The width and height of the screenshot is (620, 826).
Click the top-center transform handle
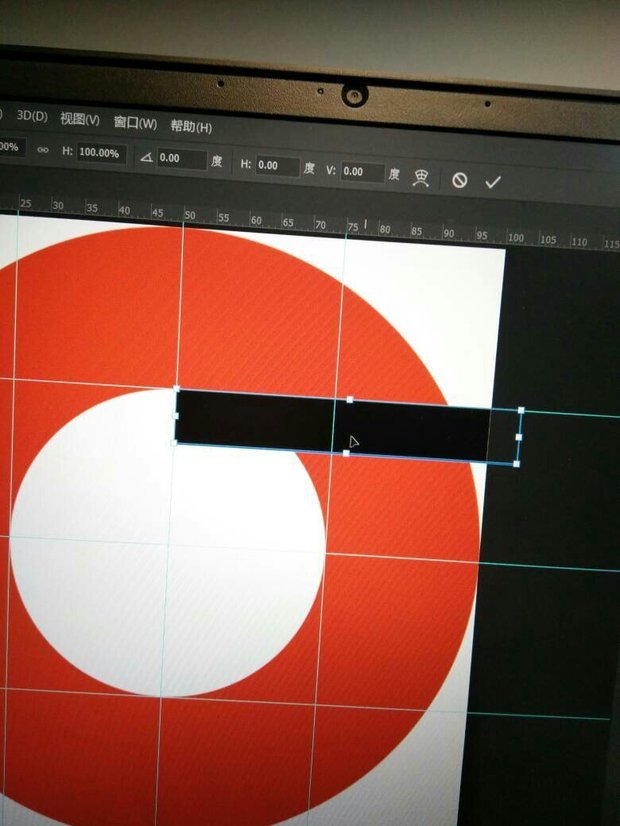click(x=349, y=399)
